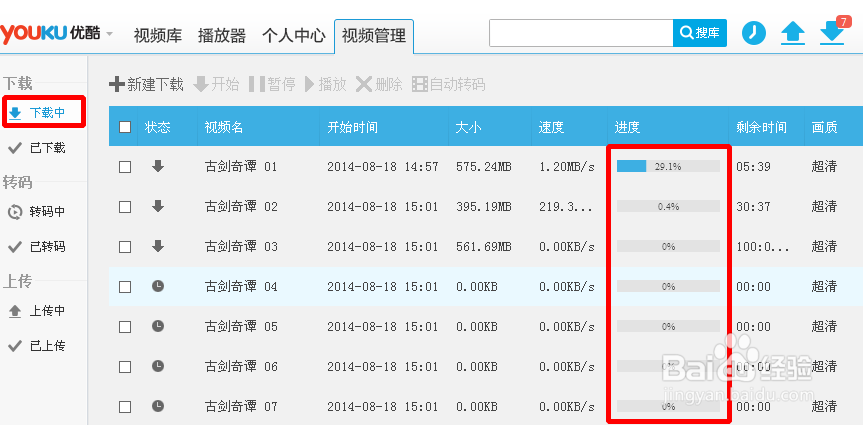Sort by 剩余时间 column header

(x=761, y=128)
